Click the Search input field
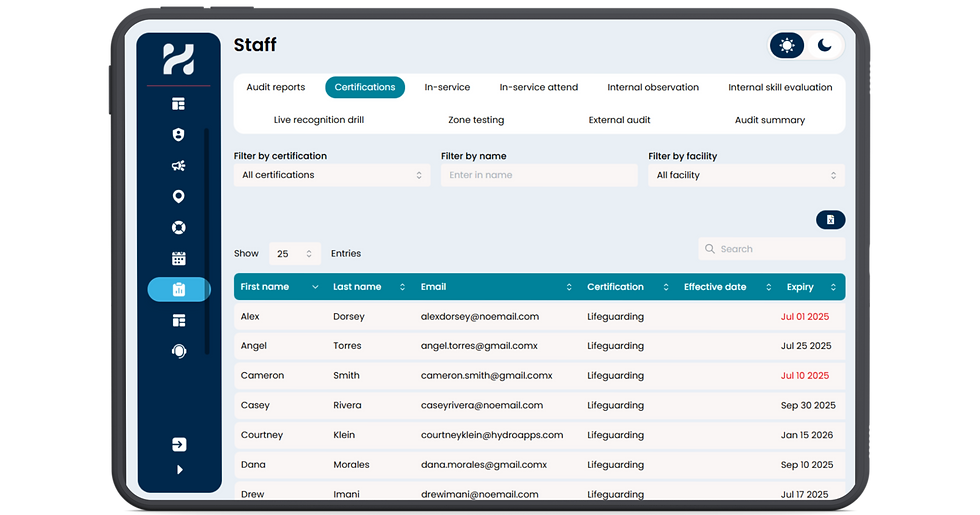This screenshot has width=980, height=515. click(x=772, y=249)
